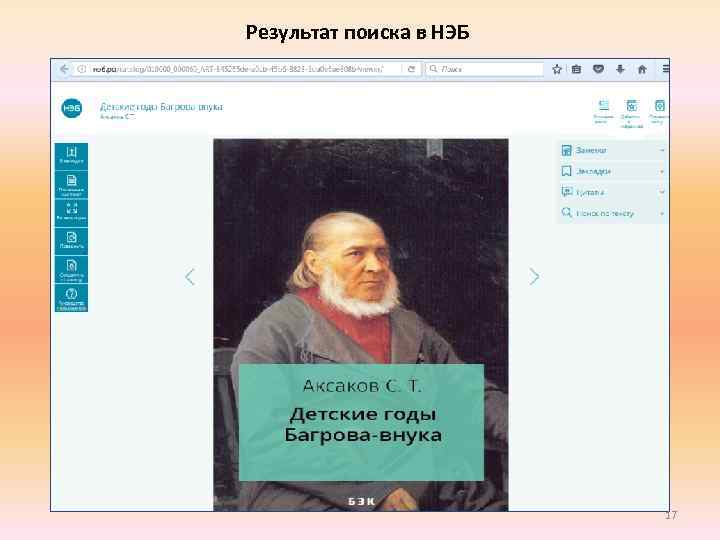
Task: Click the full screen sidebar button with the four arrows icon
Action: pos(71,213)
